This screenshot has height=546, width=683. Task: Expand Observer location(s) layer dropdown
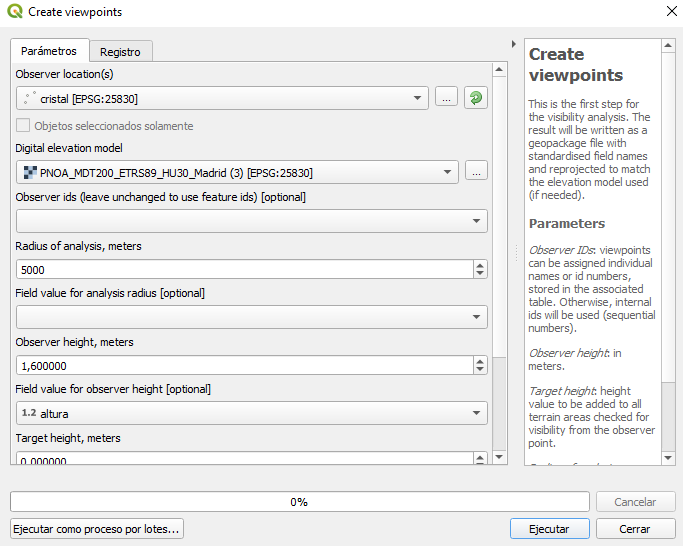[417, 98]
